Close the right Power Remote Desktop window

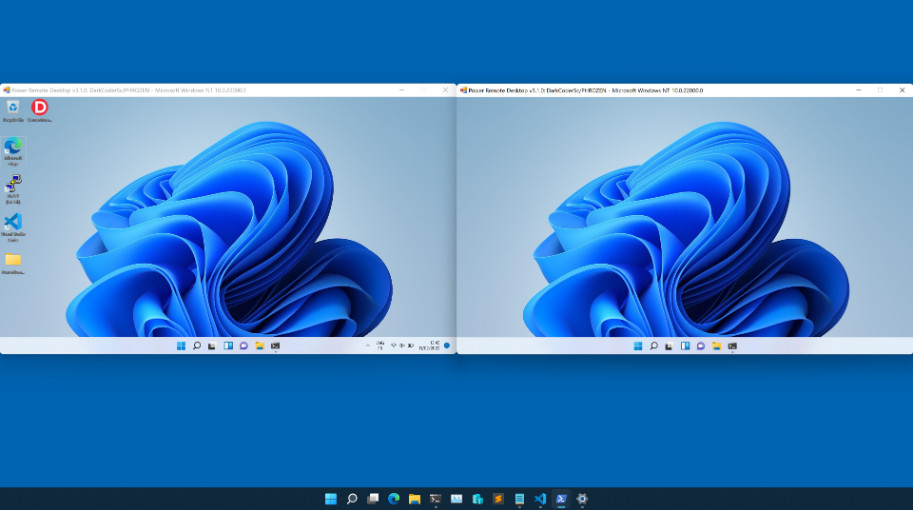pyautogui.click(x=902, y=90)
